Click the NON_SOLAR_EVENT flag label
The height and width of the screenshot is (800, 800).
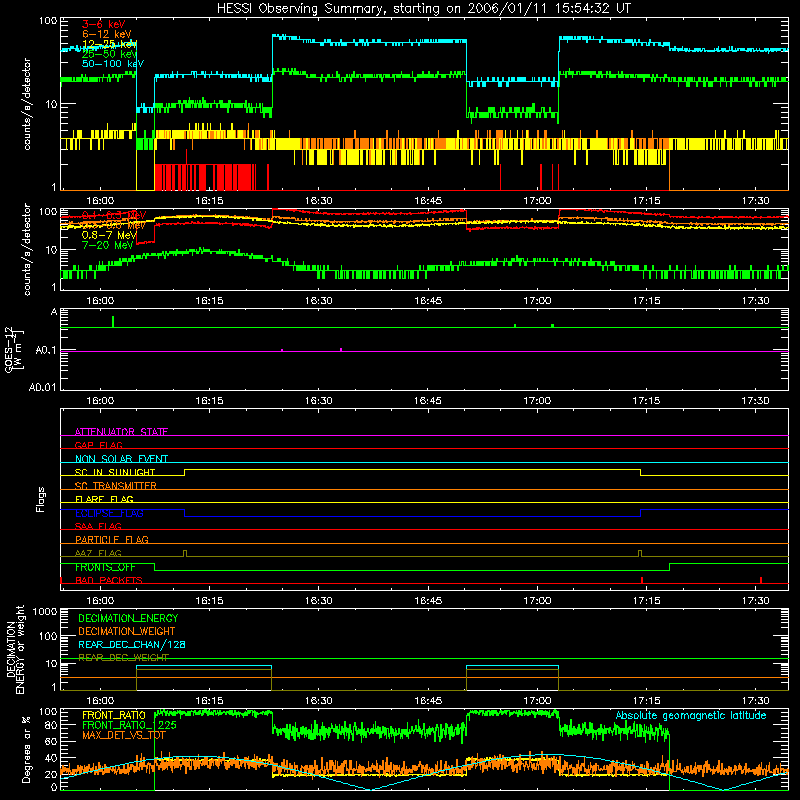pos(121,459)
